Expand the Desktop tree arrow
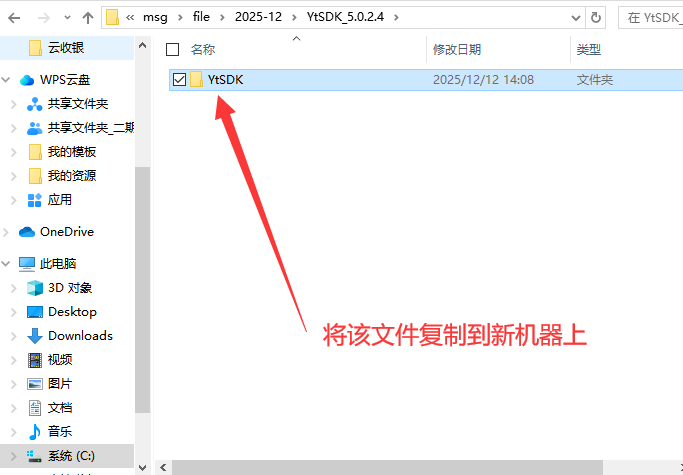Image resolution: width=683 pixels, height=475 pixels. [13, 312]
